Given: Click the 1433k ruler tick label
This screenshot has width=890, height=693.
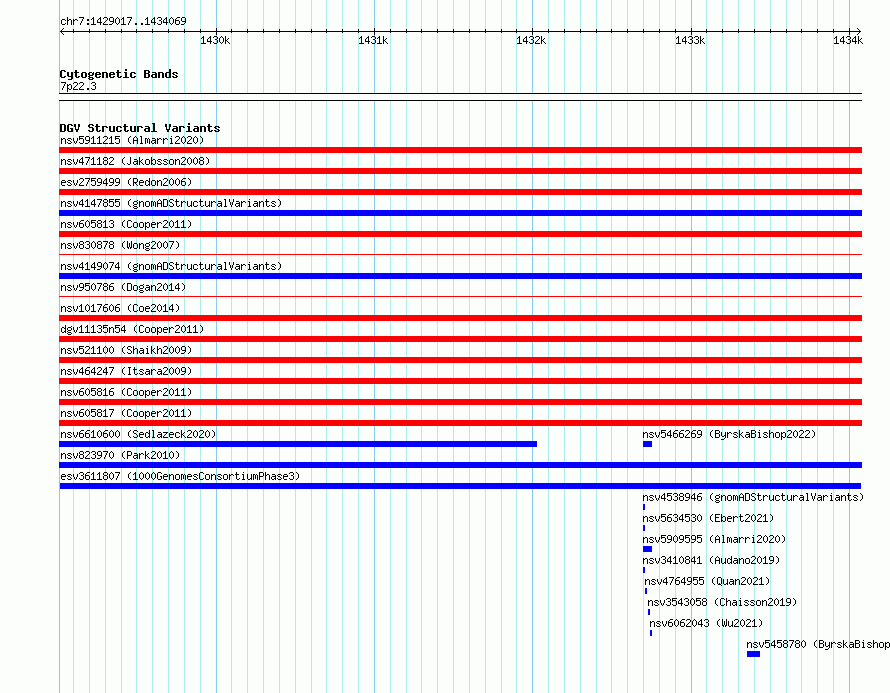Looking at the screenshot, I should pyautogui.click(x=690, y=40).
